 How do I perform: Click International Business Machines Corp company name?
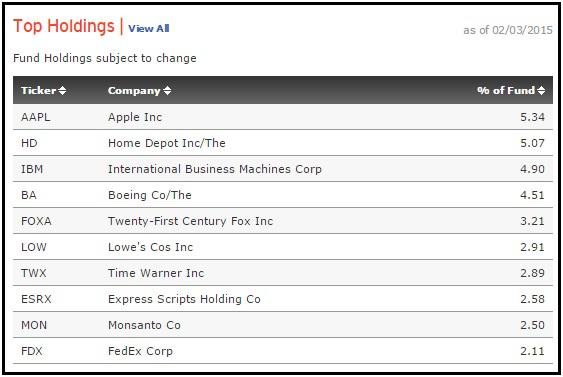(215, 169)
